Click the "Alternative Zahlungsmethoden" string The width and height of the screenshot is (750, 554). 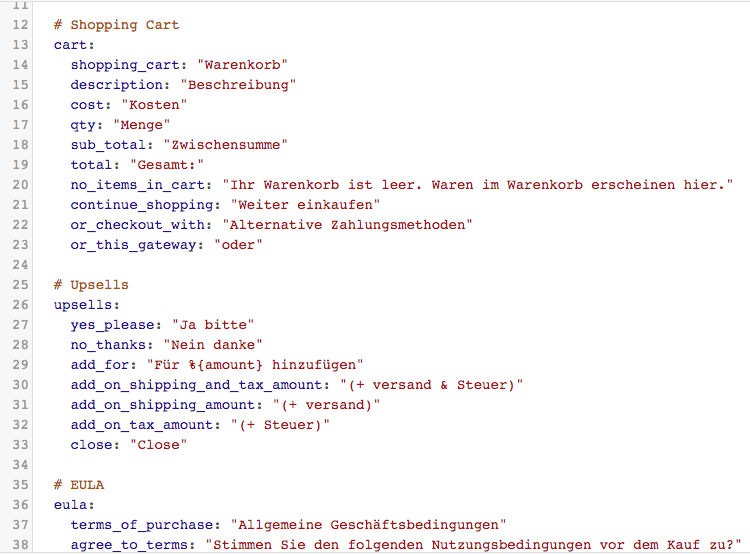click(x=346, y=225)
